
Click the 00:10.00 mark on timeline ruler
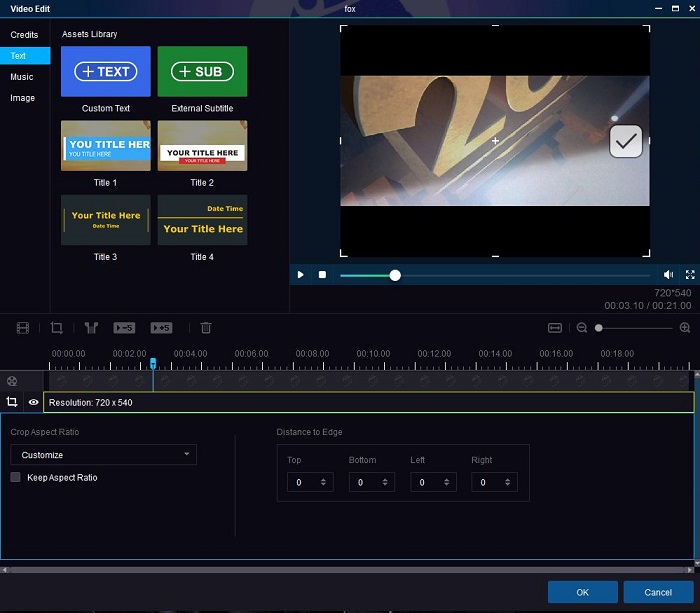373,354
